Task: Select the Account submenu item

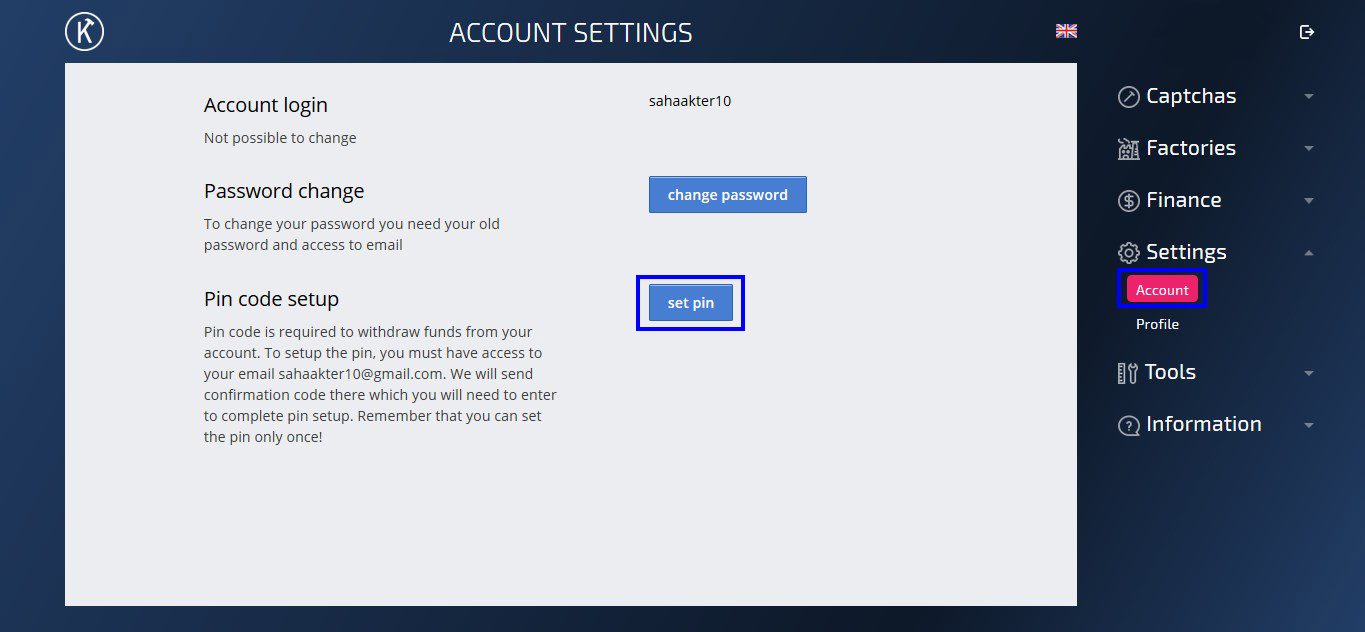Action: [1162, 289]
